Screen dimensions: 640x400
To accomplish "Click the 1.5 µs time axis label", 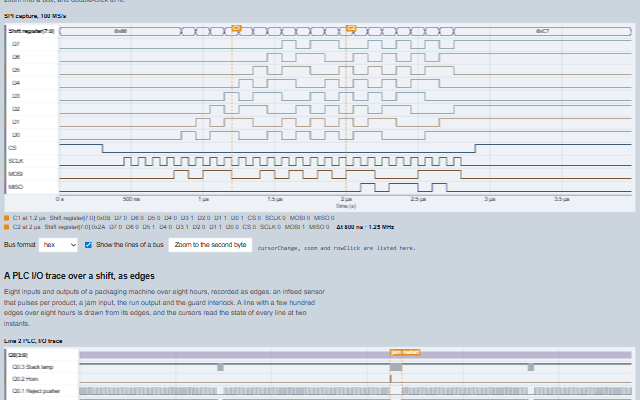I will (275, 199).
